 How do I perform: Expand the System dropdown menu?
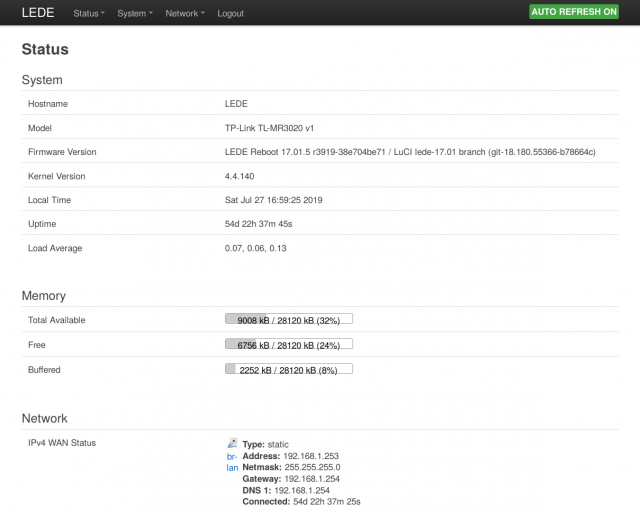pyautogui.click(x=135, y=13)
